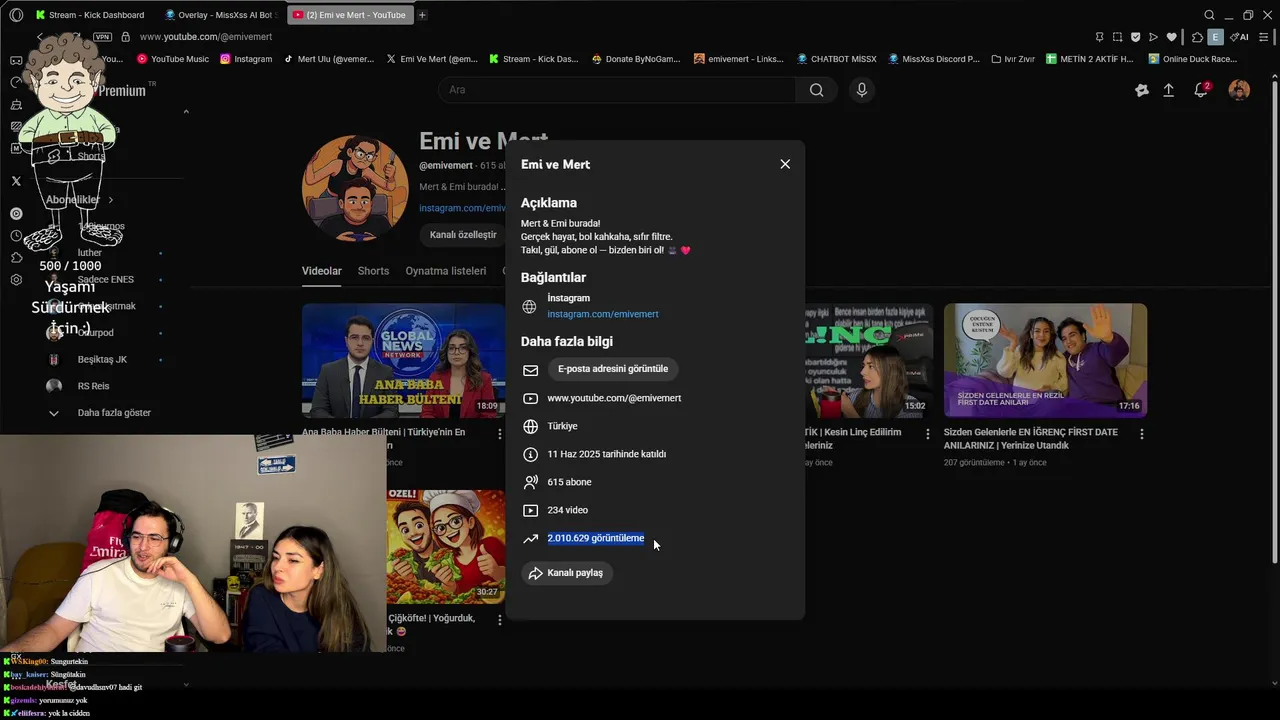The width and height of the screenshot is (1280, 720).
Task: Open Çiğköfte ÖZEL video thumbnail
Action: point(446,546)
